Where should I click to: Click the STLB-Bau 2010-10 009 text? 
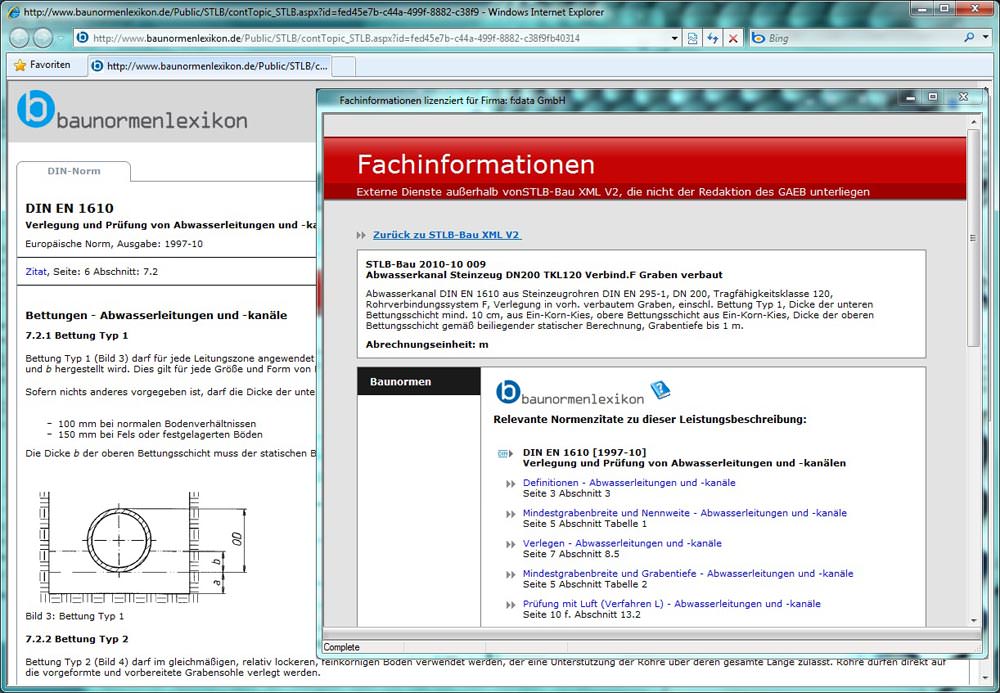click(x=425, y=264)
